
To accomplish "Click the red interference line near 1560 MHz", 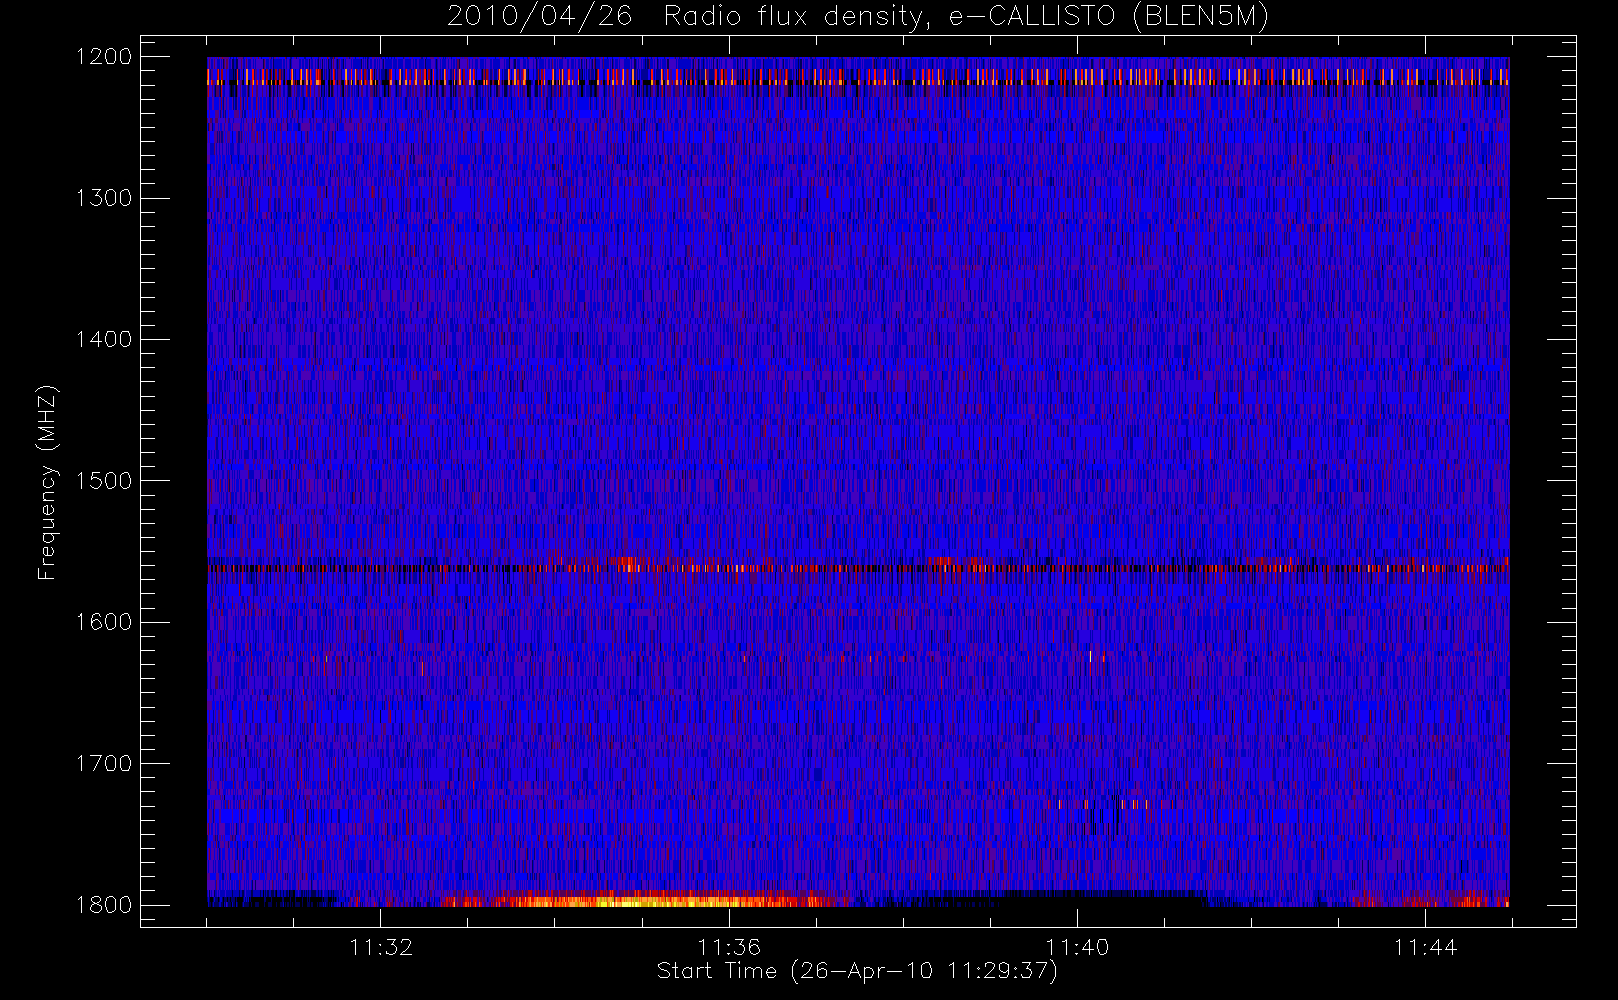I will pos(858,568).
